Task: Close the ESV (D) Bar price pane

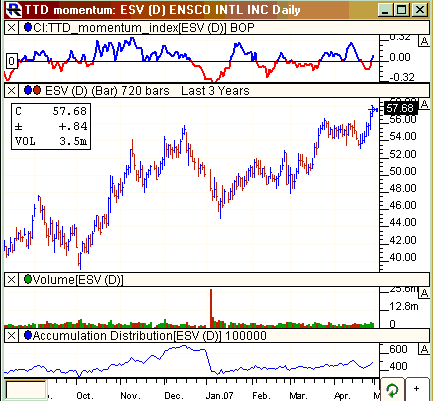Action: pos(11,90)
